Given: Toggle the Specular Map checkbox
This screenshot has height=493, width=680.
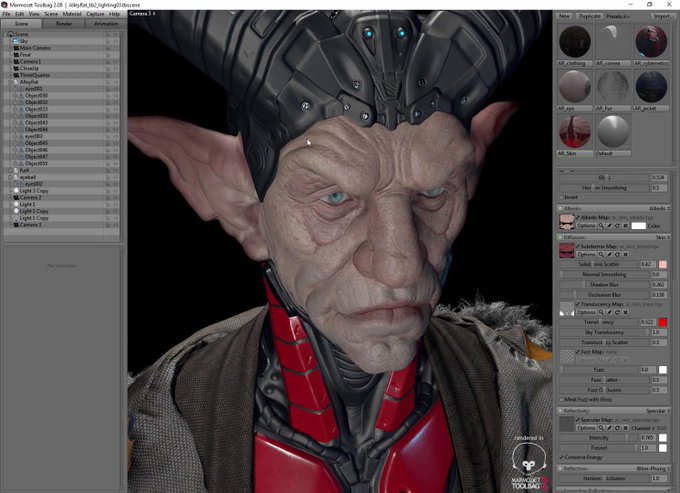Looking at the screenshot, I should [578, 420].
